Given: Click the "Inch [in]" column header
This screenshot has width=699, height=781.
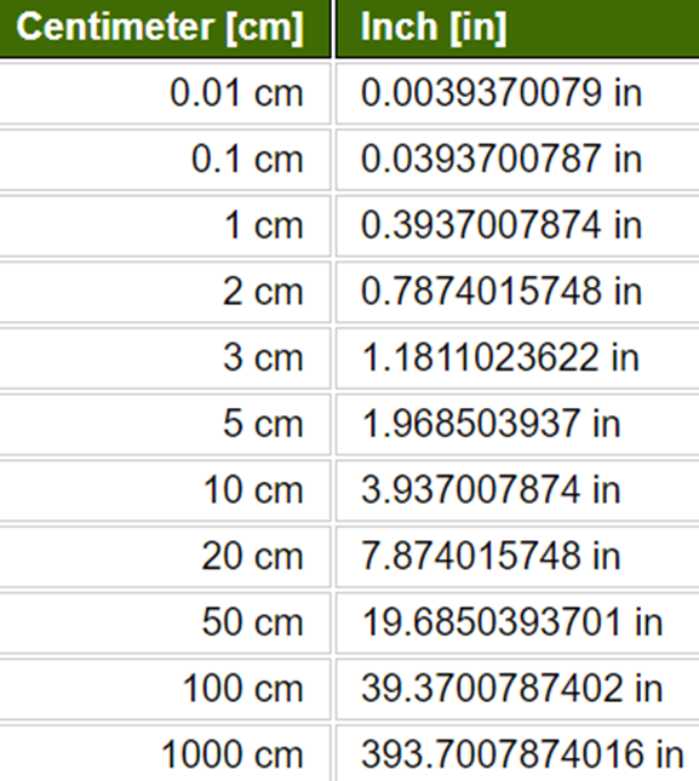Looking at the screenshot, I should [x=518, y=28].
